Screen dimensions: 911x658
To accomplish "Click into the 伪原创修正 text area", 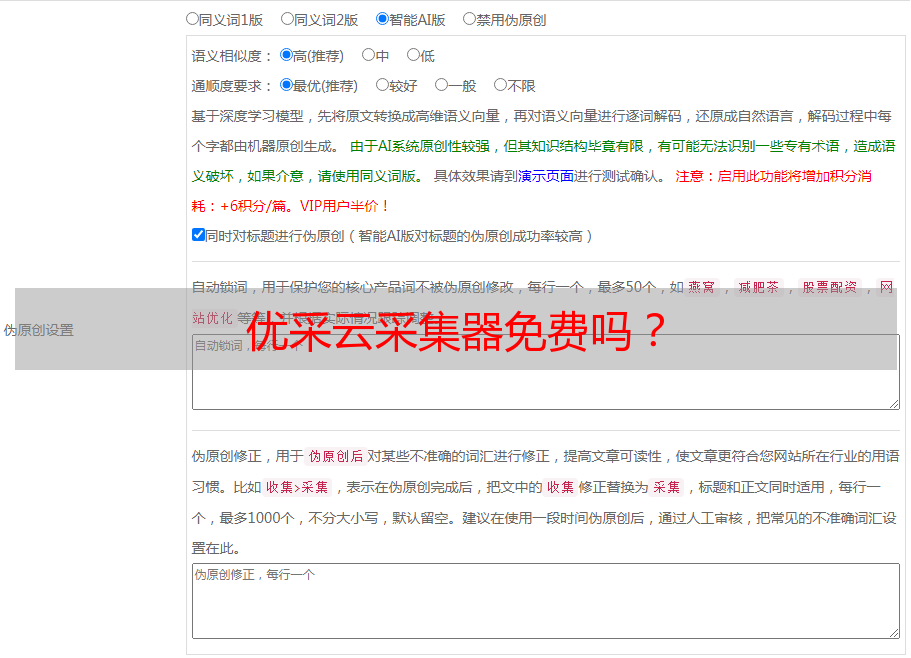I will click(545, 600).
